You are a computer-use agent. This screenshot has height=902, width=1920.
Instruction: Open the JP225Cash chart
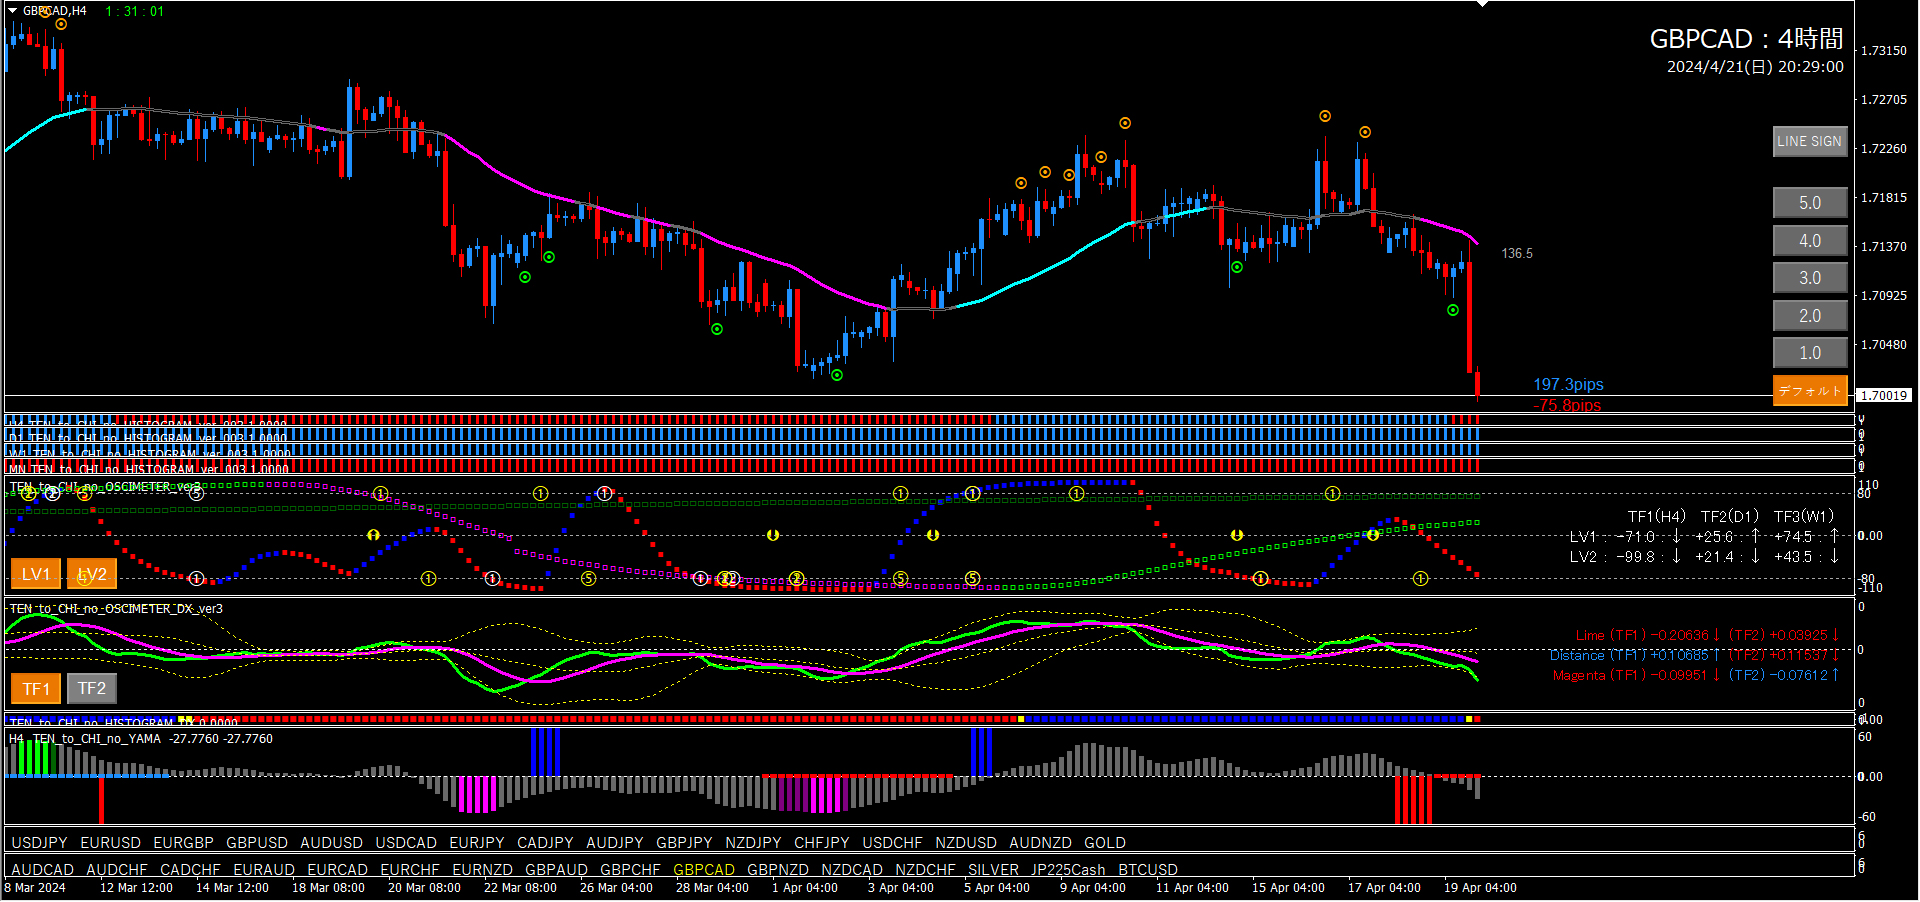pos(1069,870)
